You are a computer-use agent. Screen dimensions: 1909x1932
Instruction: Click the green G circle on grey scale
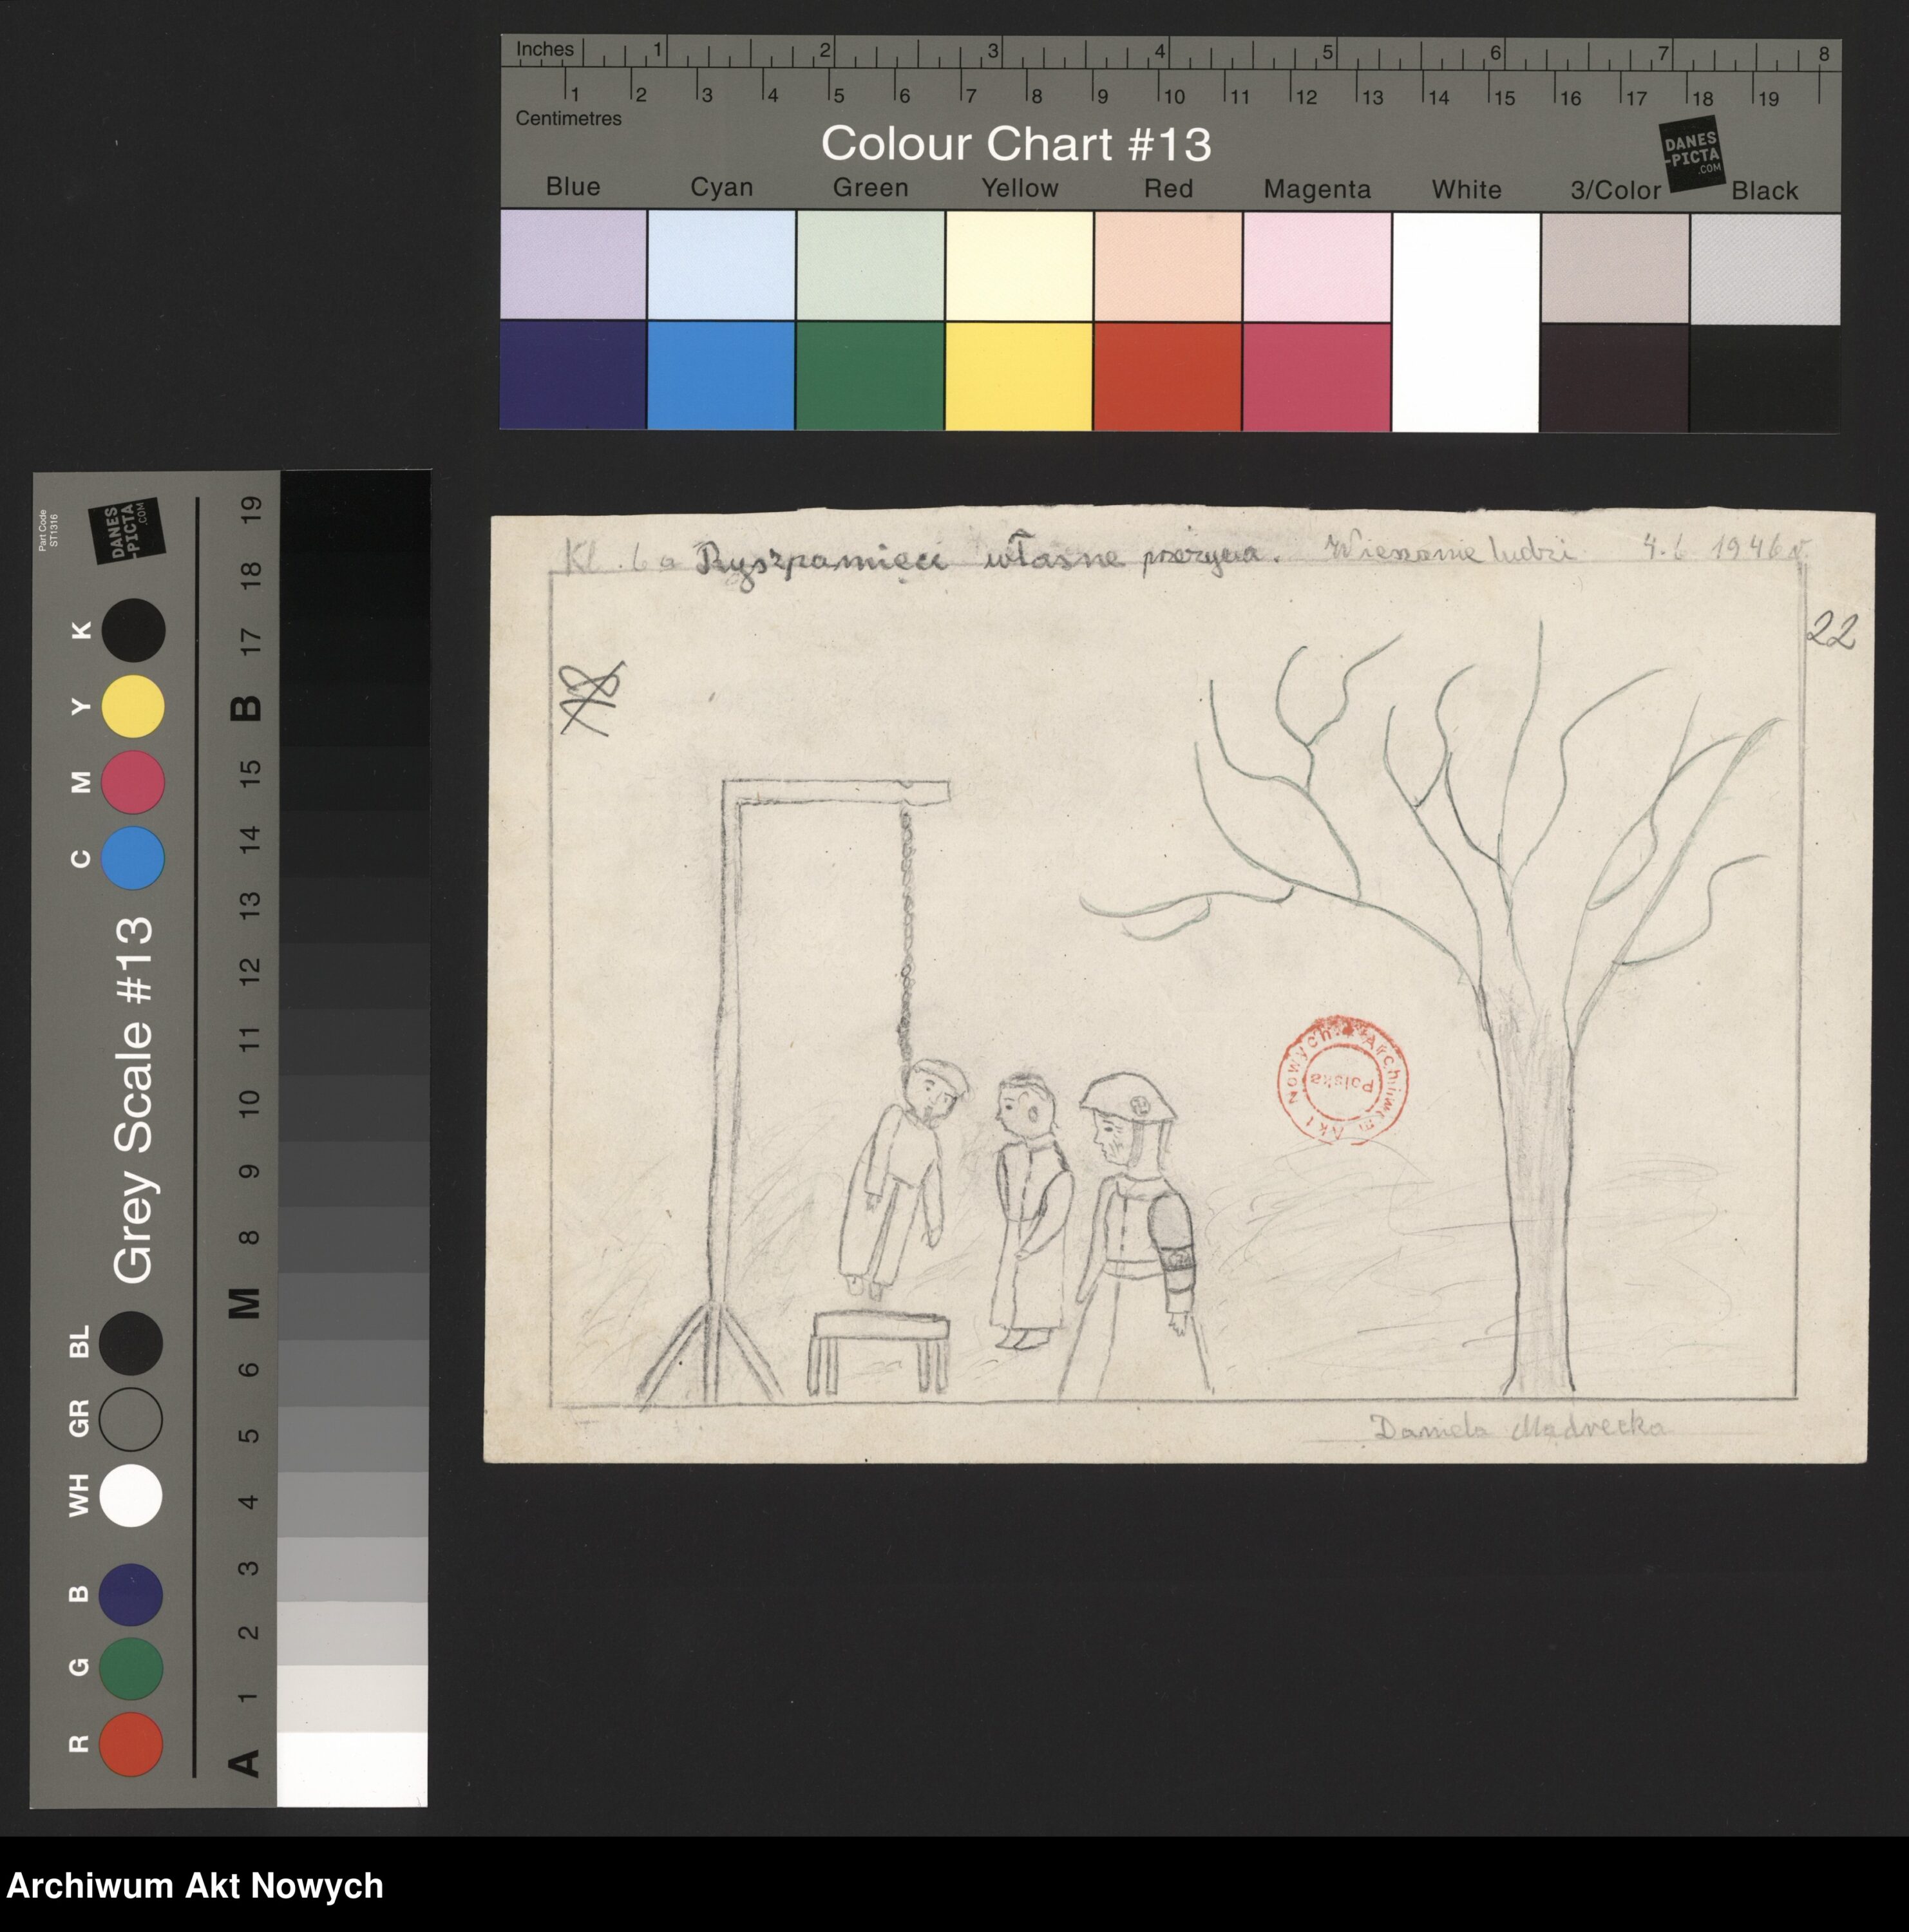click(131, 1668)
